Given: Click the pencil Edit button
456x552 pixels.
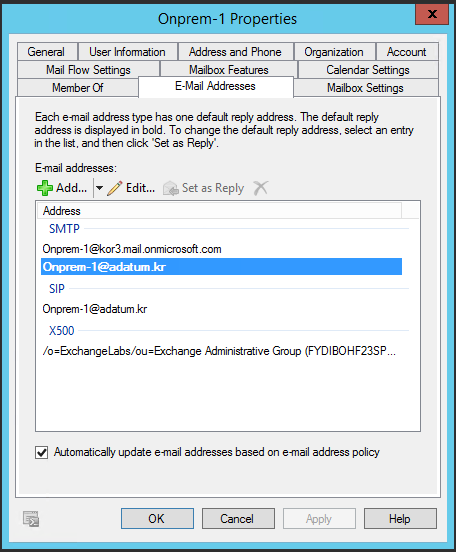Looking at the screenshot, I should click(131, 188).
